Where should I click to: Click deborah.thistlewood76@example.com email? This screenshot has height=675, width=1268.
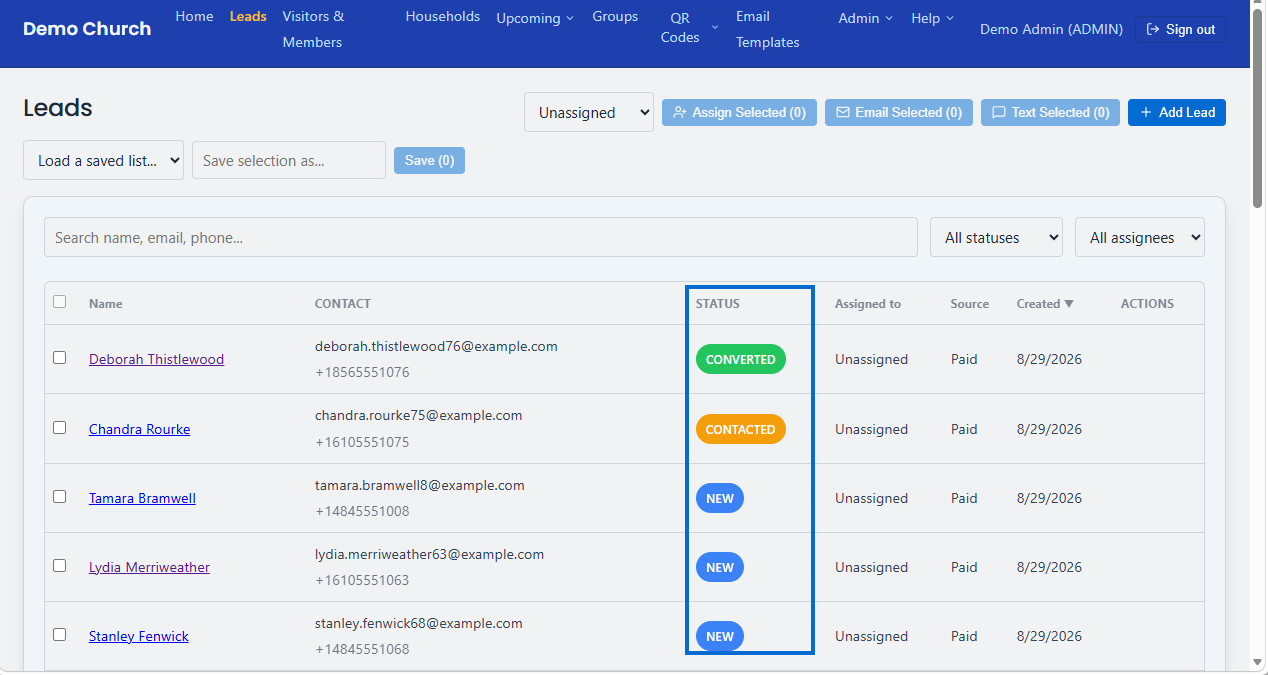click(436, 346)
